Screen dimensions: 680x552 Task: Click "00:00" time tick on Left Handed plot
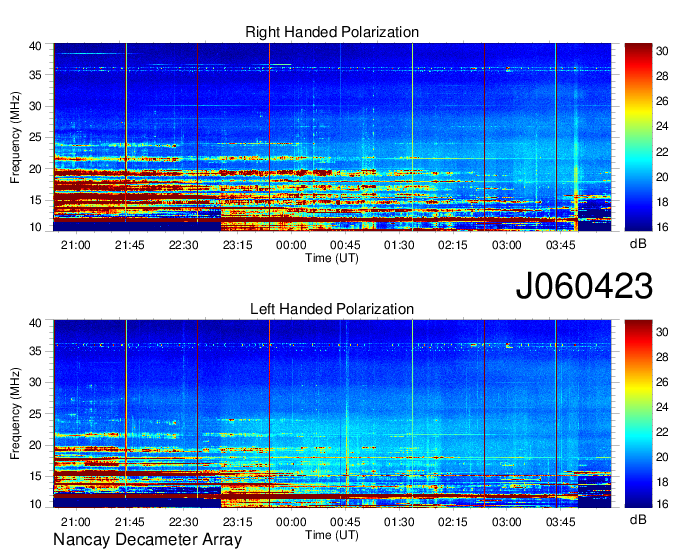pyautogui.click(x=291, y=522)
